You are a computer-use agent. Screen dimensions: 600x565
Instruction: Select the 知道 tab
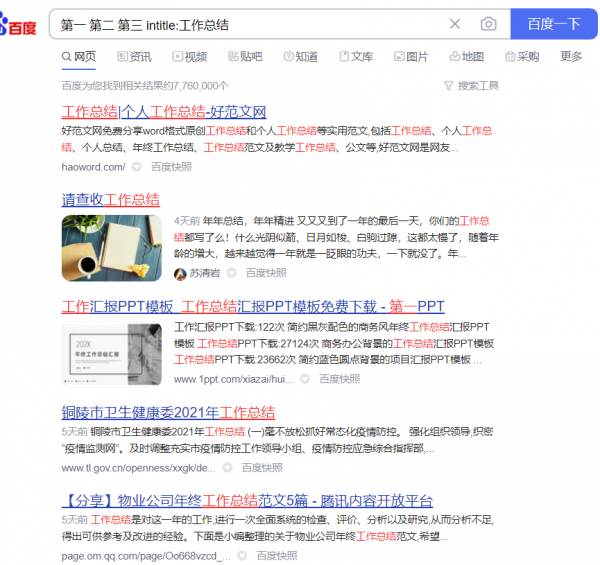pyautogui.click(x=300, y=57)
